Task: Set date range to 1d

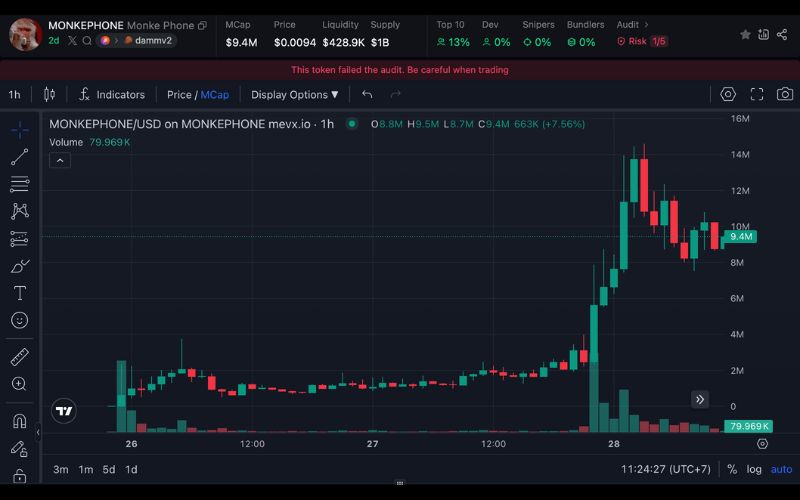Action: point(131,469)
